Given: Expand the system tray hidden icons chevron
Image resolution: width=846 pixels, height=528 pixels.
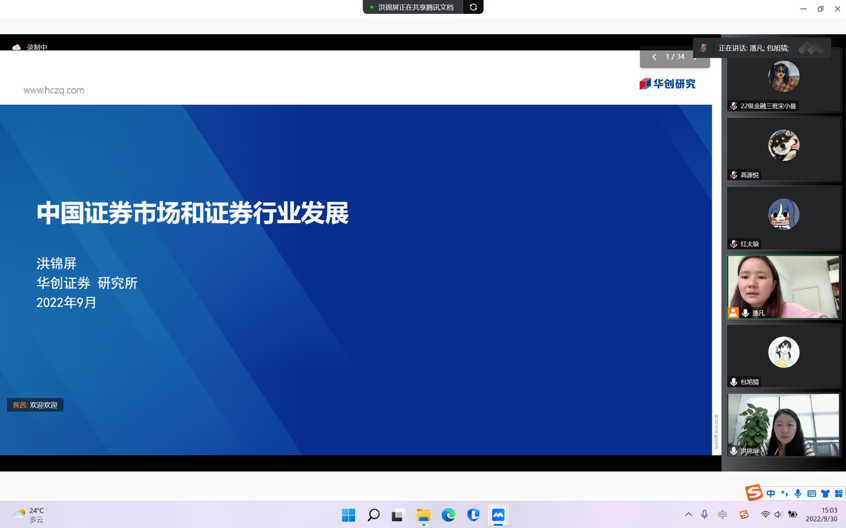Looking at the screenshot, I should [x=688, y=515].
